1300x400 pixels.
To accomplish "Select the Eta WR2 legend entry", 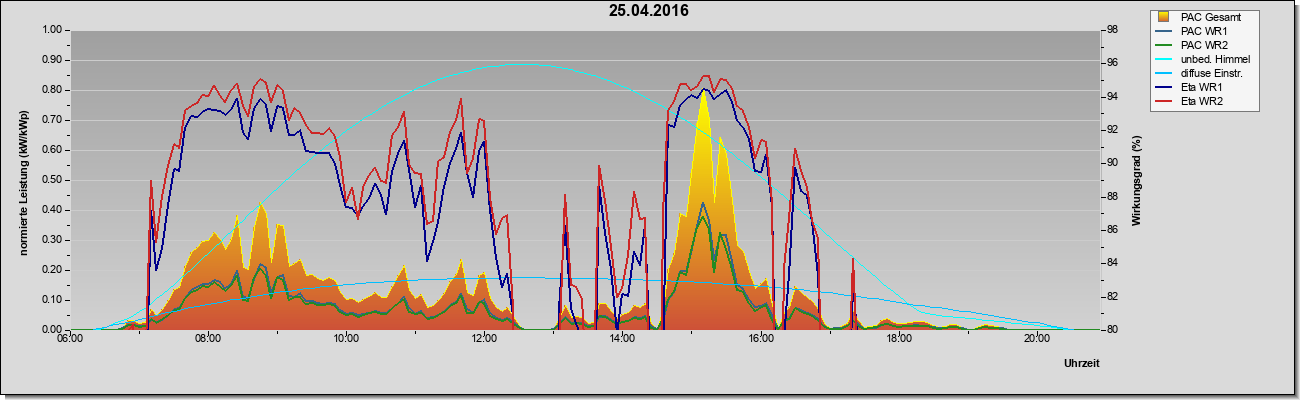I will 1203,101.
